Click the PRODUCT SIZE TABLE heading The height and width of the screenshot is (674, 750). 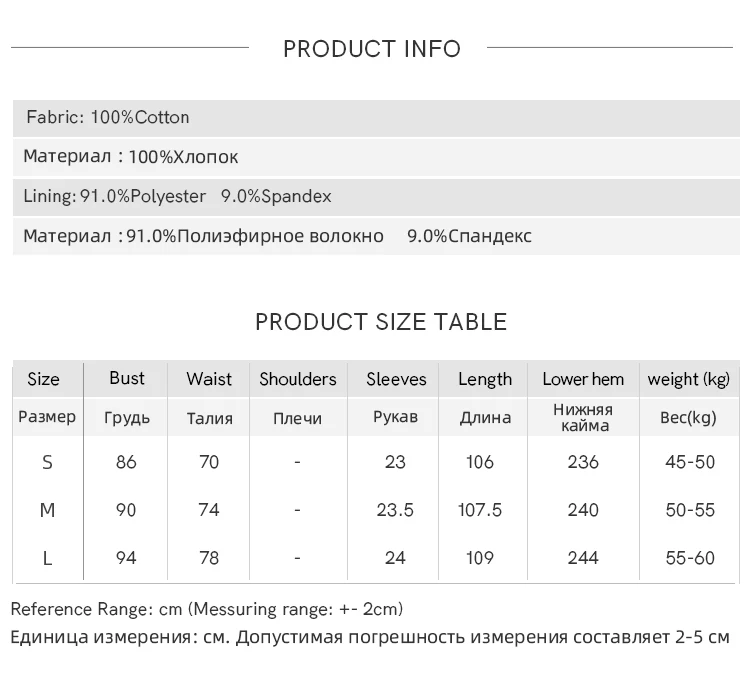381,322
